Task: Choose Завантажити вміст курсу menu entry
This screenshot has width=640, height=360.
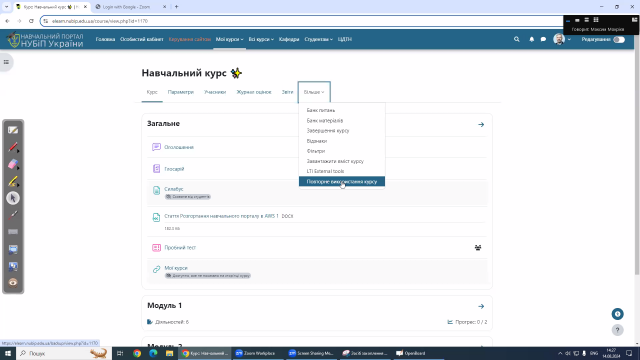Action: click(x=342, y=161)
